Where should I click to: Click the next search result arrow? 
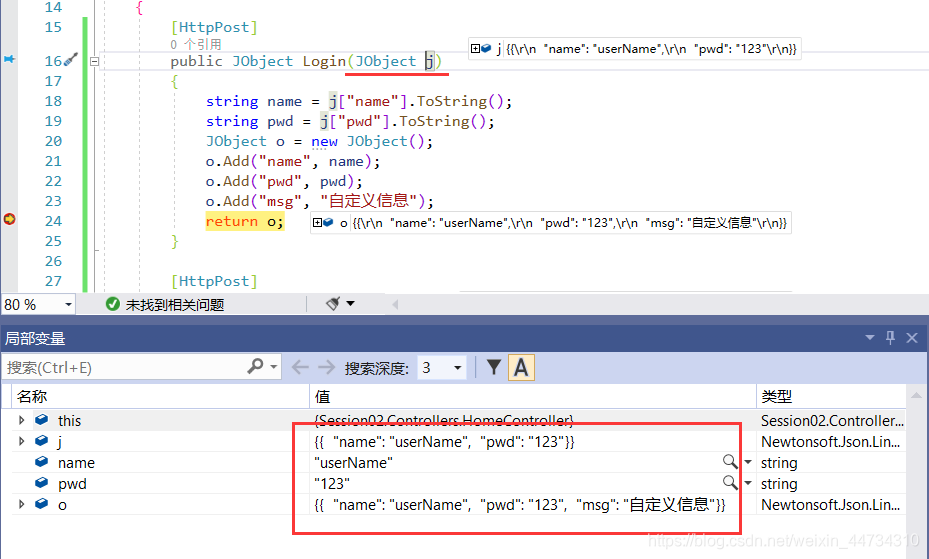(x=326, y=368)
